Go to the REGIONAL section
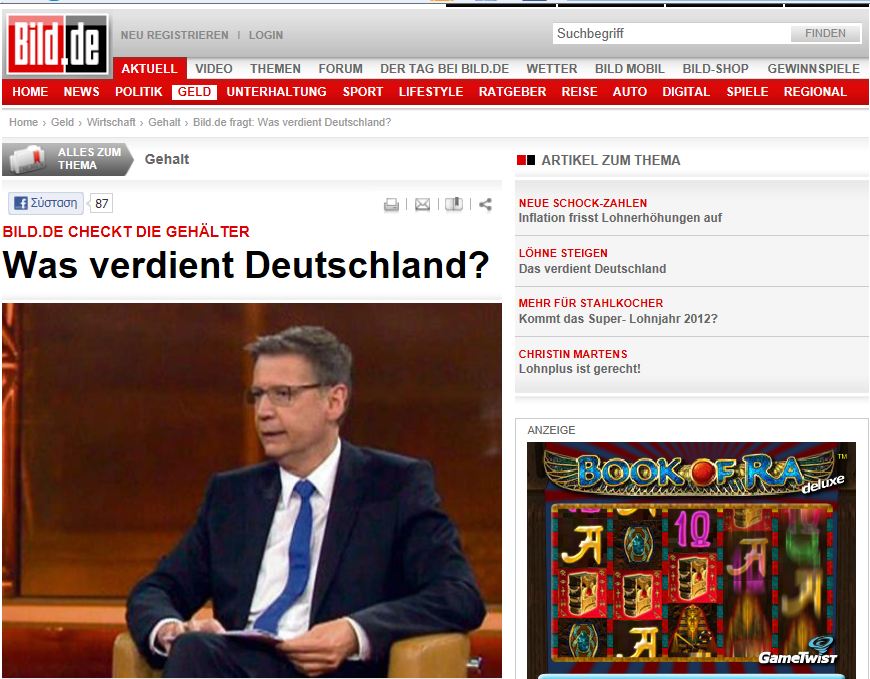Screen dimensions: 870x679 pyautogui.click(x=815, y=92)
